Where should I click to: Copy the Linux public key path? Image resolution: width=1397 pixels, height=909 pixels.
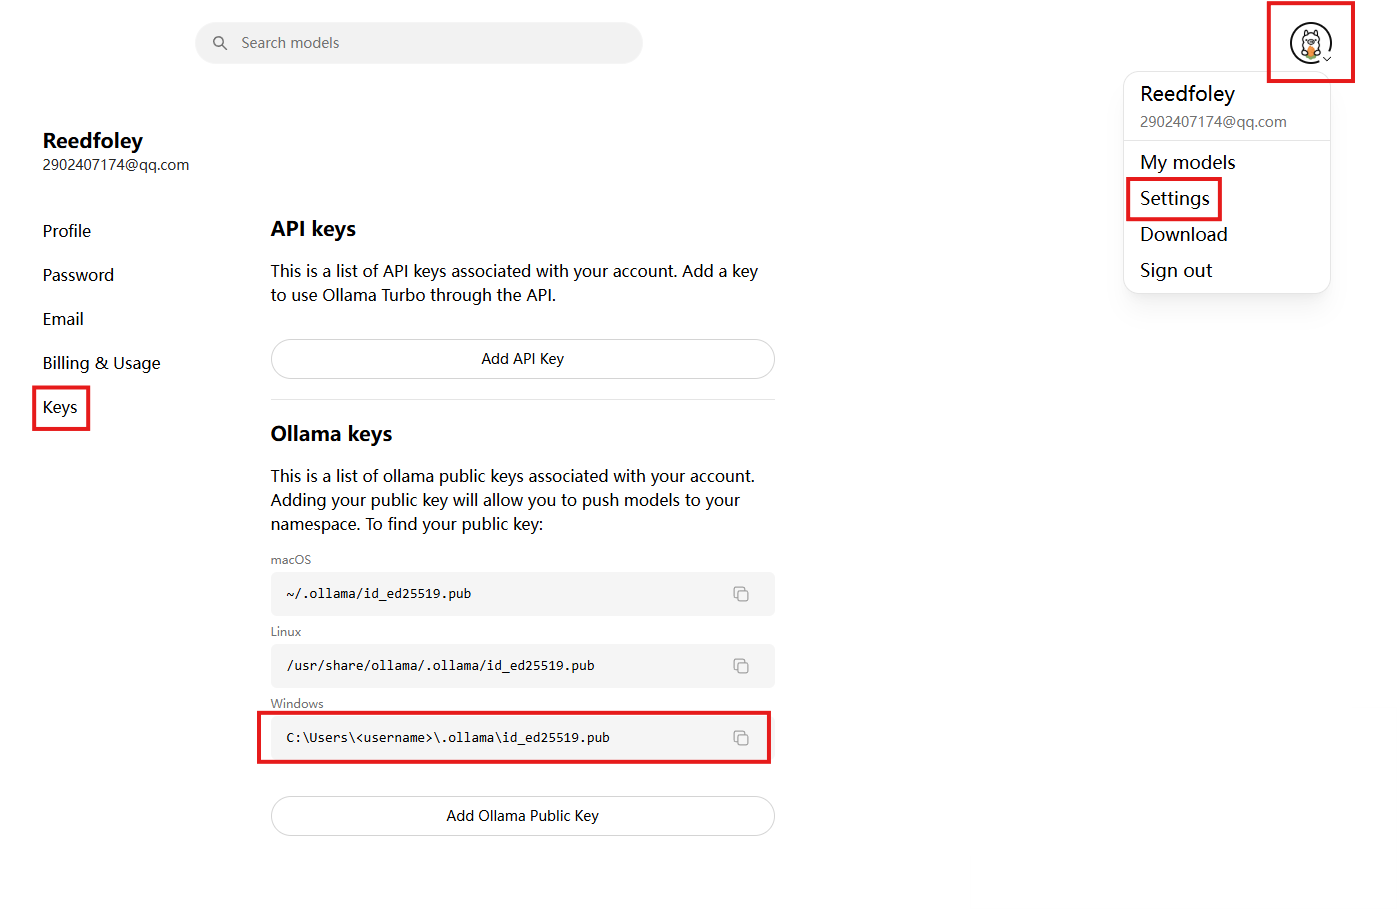pyautogui.click(x=741, y=666)
